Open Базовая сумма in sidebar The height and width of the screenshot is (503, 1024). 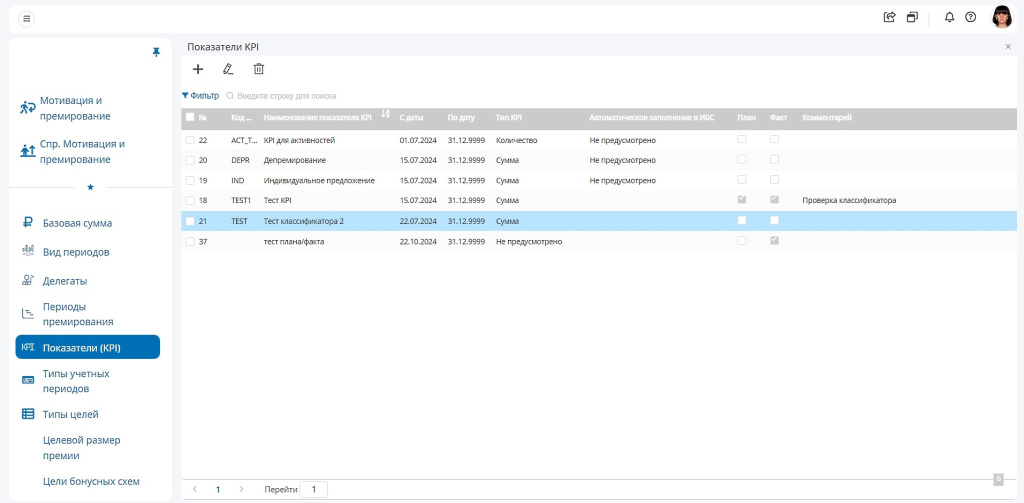tap(77, 223)
